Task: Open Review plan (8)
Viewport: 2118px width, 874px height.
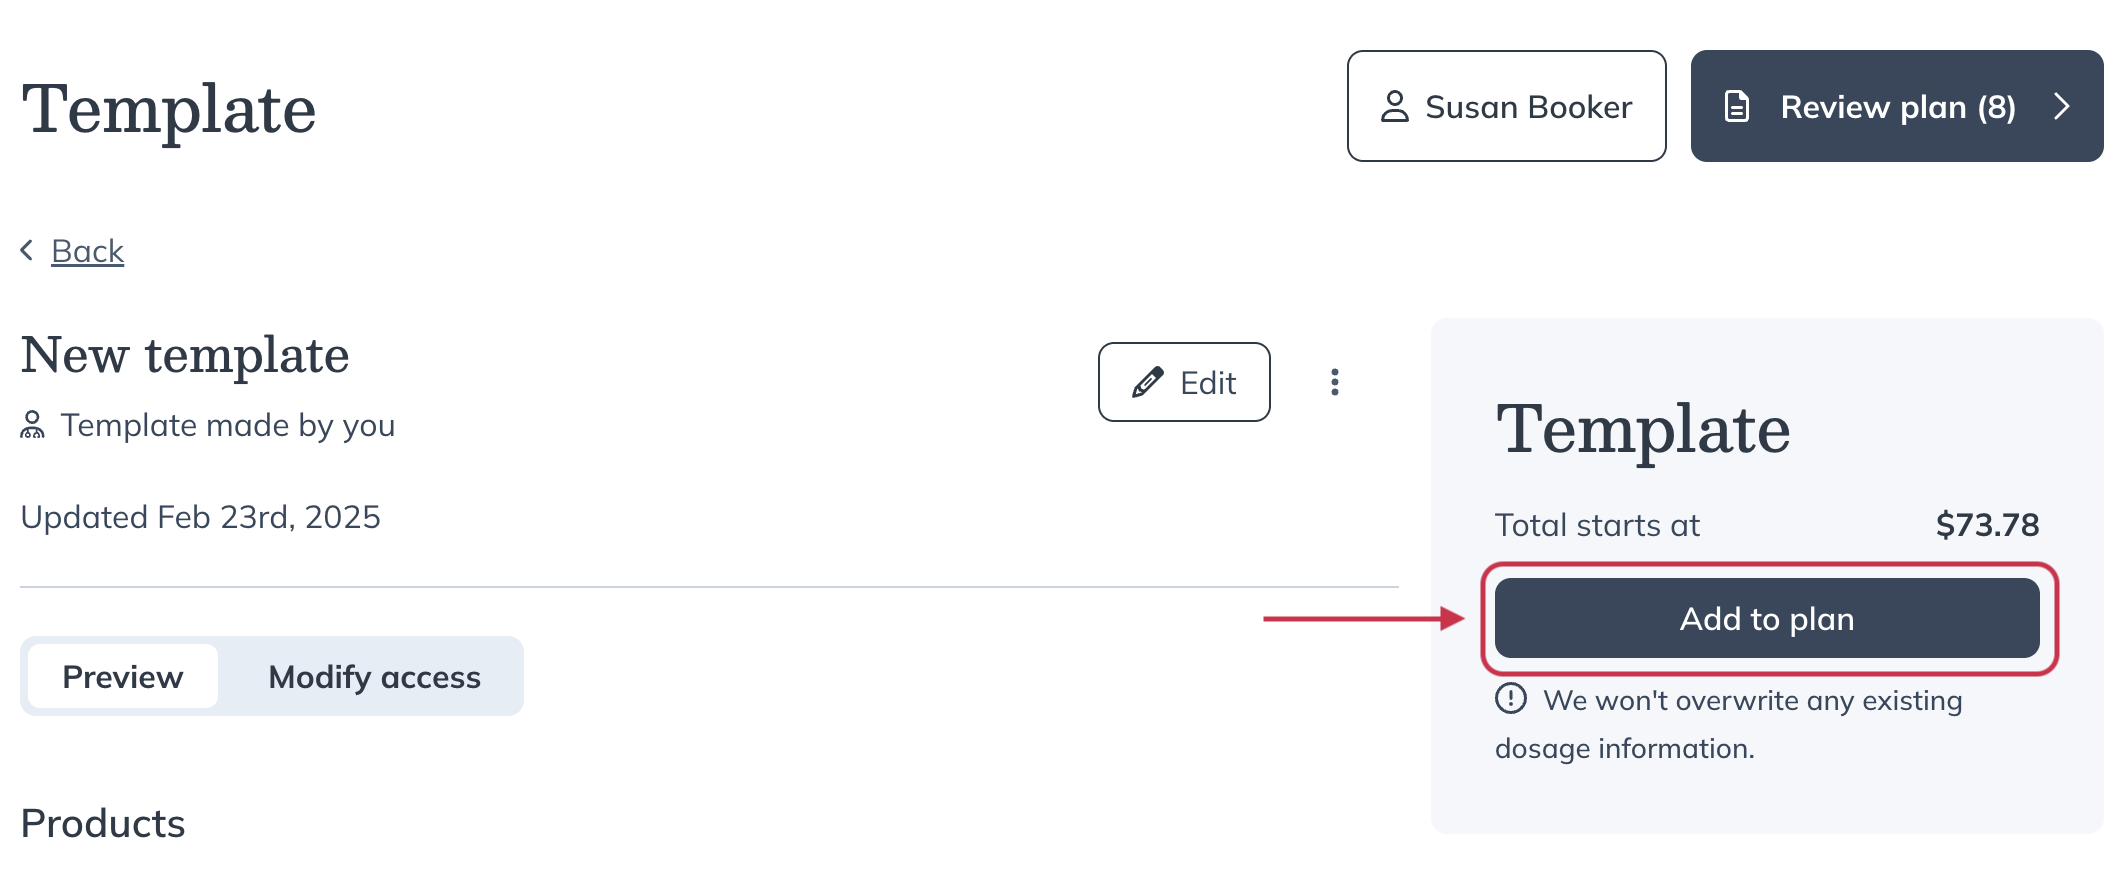Action: coord(1897,106)
